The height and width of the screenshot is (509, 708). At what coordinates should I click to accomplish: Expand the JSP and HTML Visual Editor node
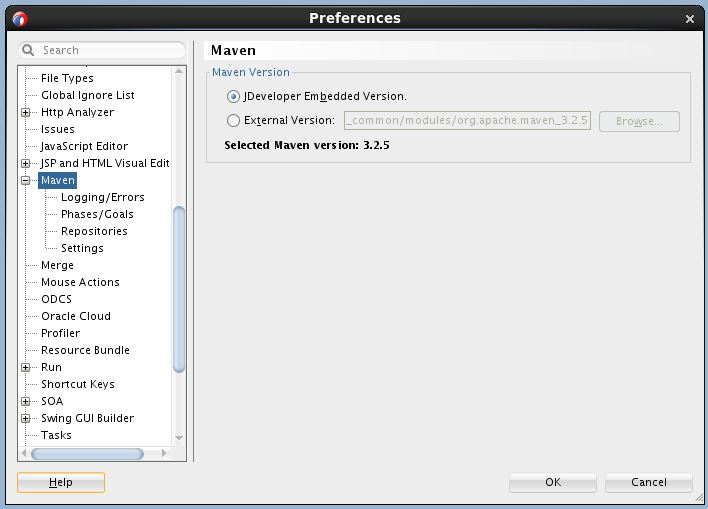pos(26,163)
